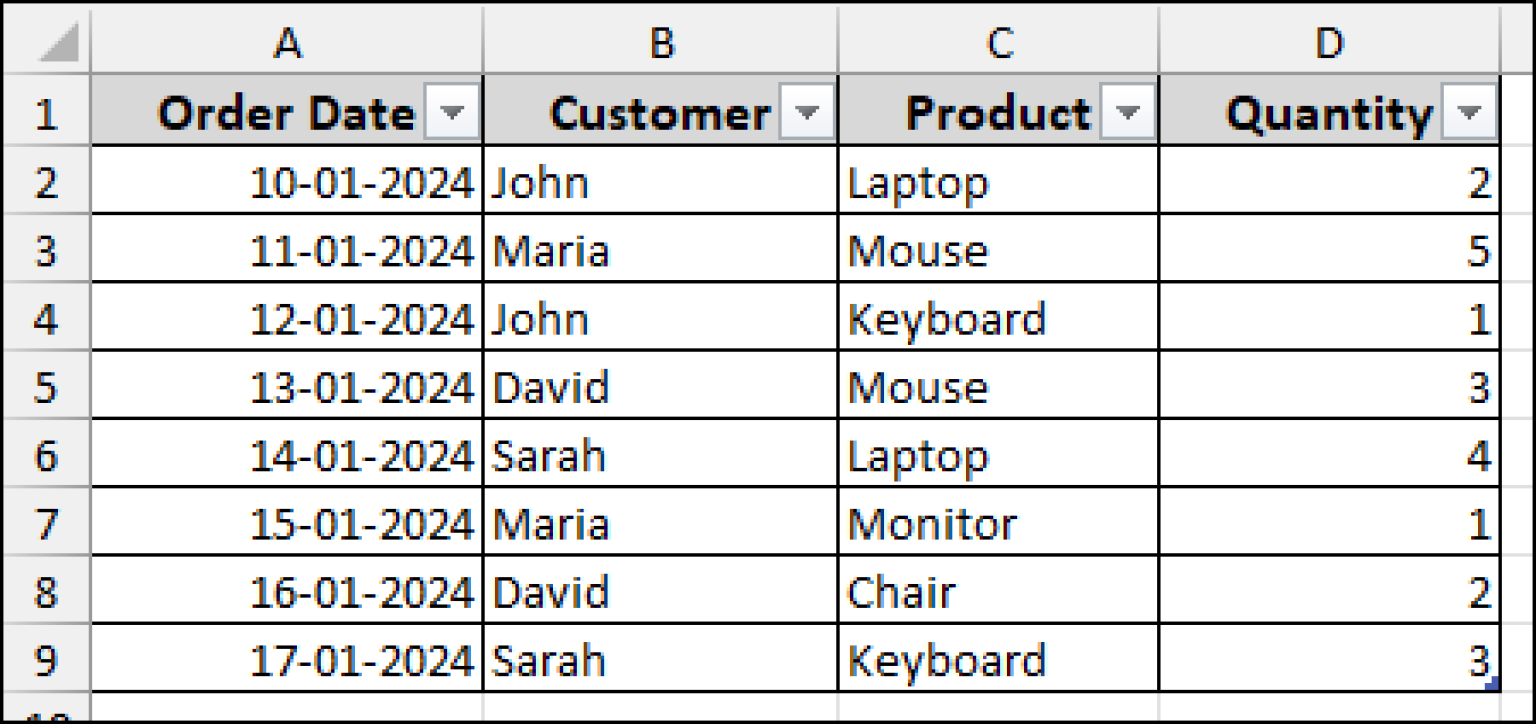Click the date cell 14-01-2024
This screenshot has width=1536, height=724.
[287, 455]
